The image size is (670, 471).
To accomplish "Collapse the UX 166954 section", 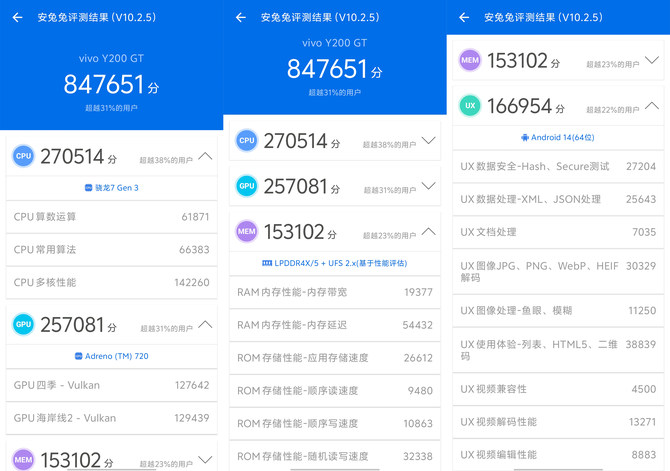I will [x=652, y=106].
